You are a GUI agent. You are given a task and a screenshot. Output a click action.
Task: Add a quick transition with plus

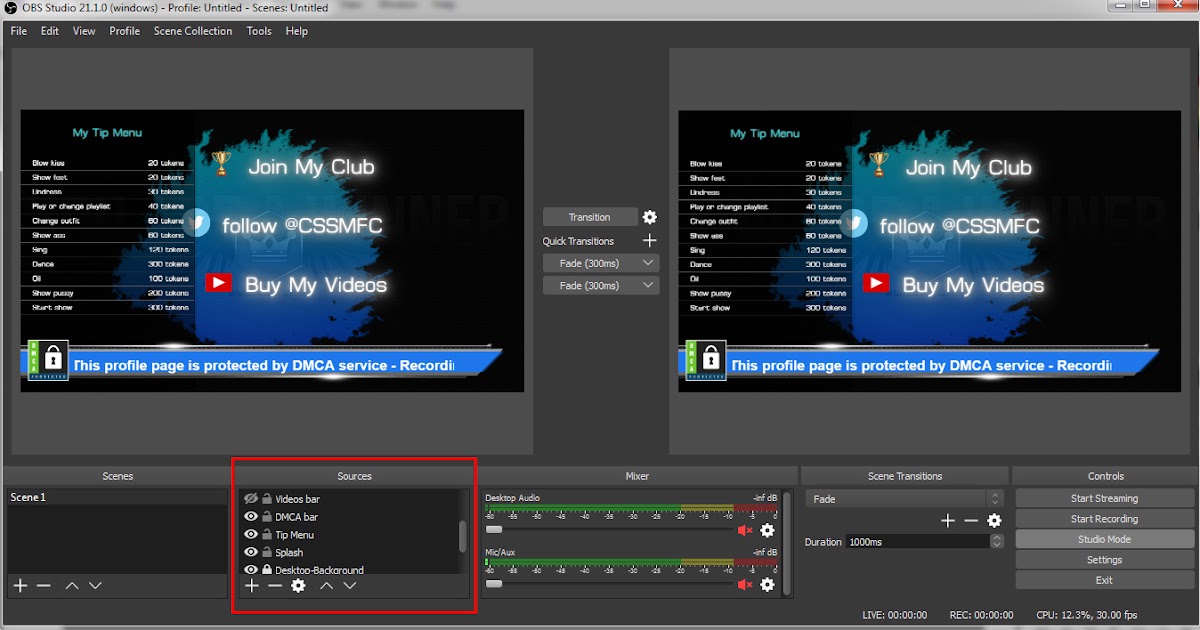(650, 241)
